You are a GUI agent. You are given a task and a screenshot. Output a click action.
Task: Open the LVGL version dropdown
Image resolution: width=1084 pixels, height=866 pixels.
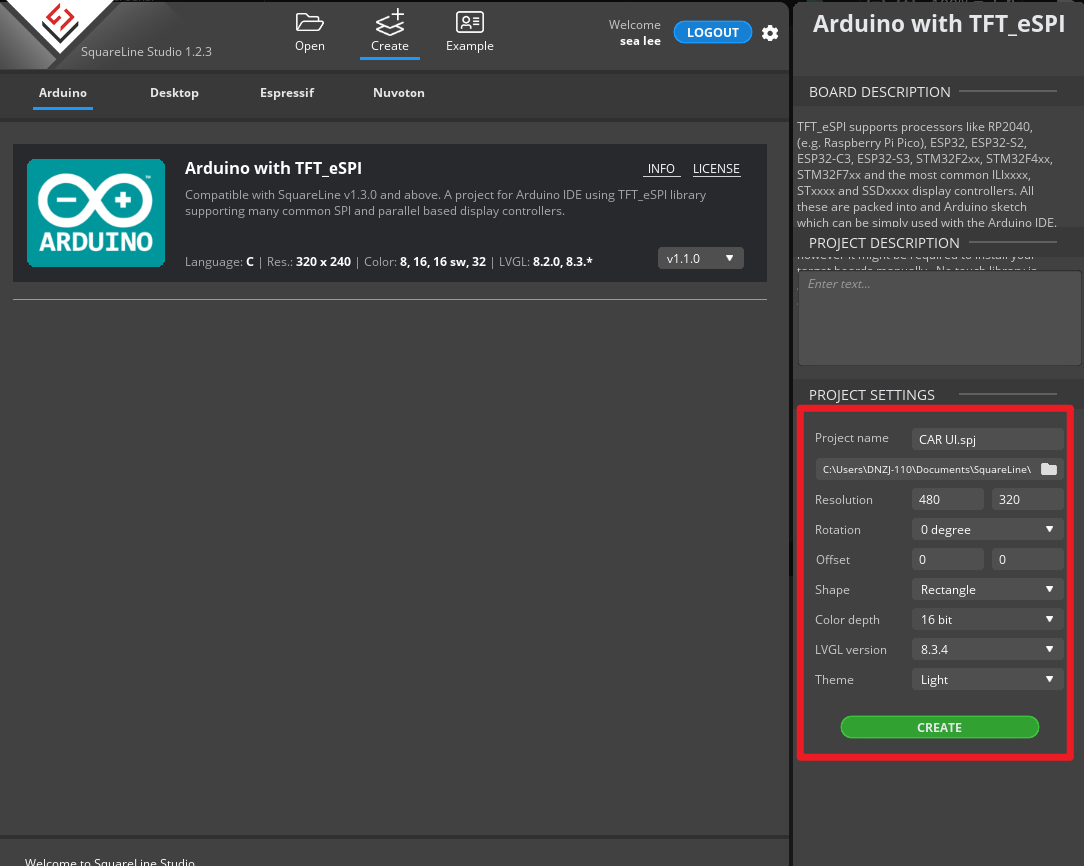point(987,650)
